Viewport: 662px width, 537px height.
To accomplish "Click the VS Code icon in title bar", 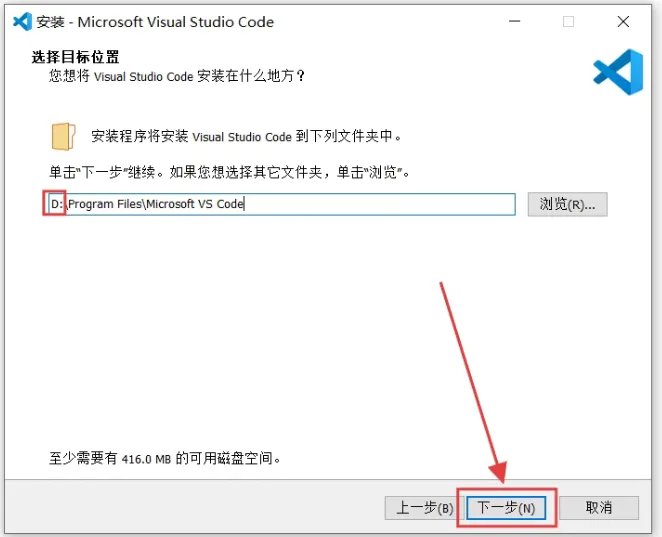I will [22, 22].
